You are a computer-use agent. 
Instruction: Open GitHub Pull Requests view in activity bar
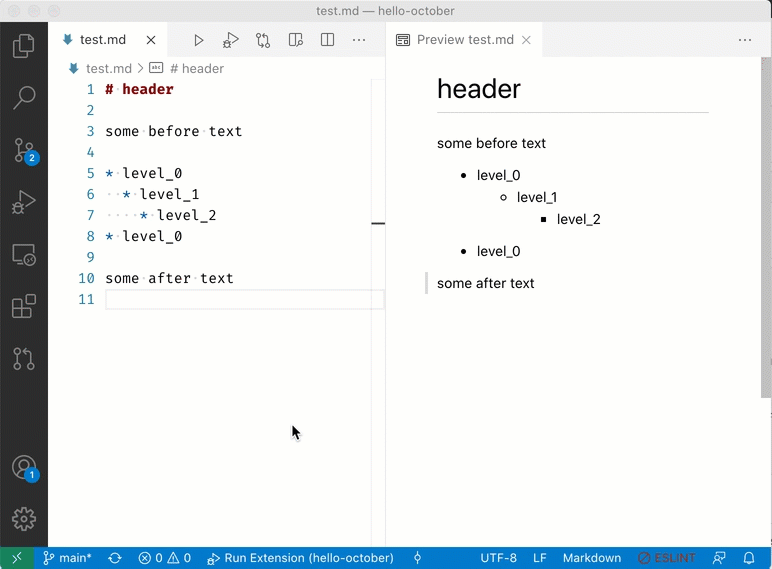point(24,359)
